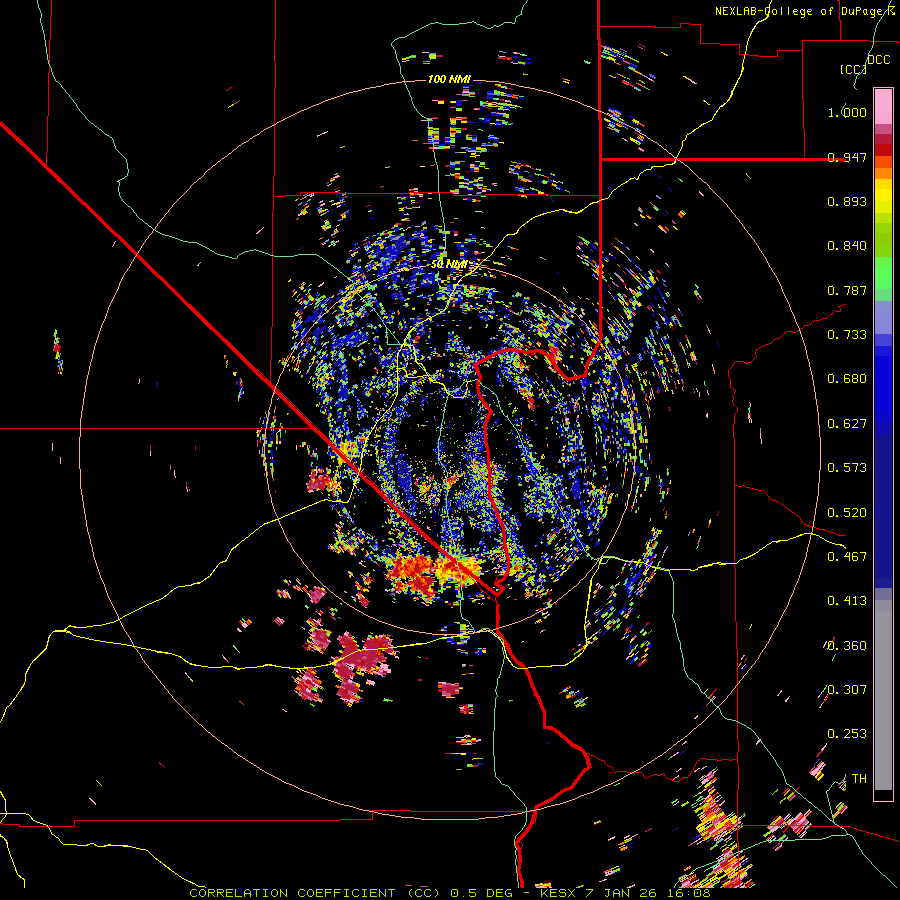Pick the orange swatch in the color bar
The width and height of the screenshot is (900, 900).
(x=883, y=173)
